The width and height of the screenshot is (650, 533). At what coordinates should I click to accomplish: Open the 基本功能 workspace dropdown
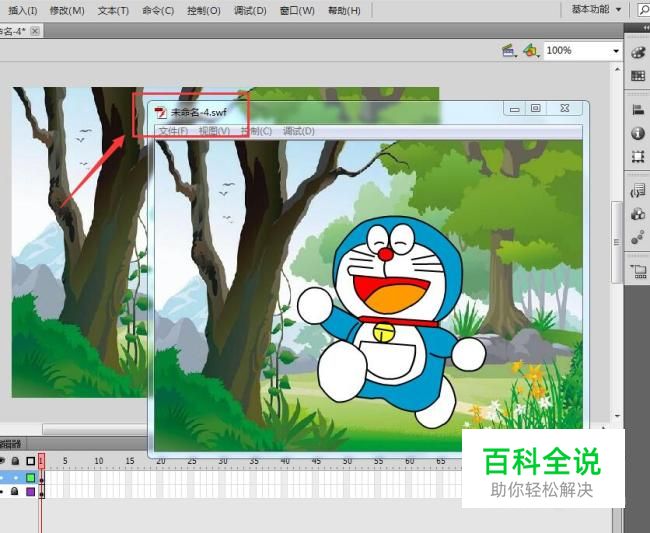(596, 9)
